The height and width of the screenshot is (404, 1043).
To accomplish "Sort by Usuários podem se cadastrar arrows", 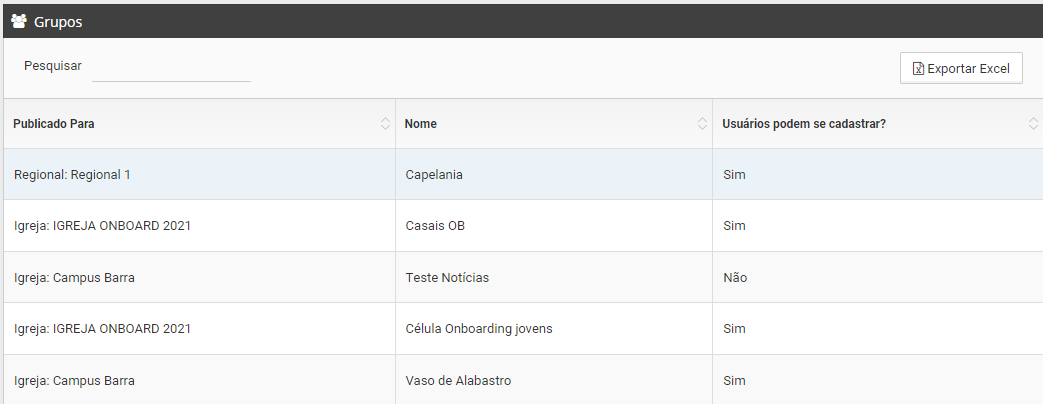I will [1033, 124].
